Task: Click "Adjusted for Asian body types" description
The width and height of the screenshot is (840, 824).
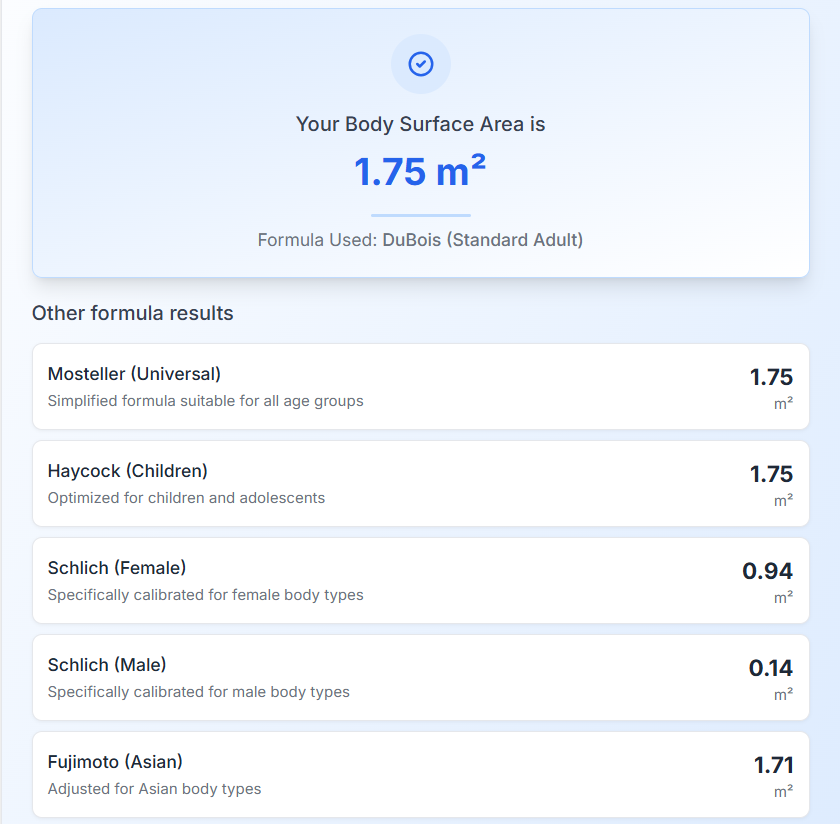Action: (x=154, y=789)
